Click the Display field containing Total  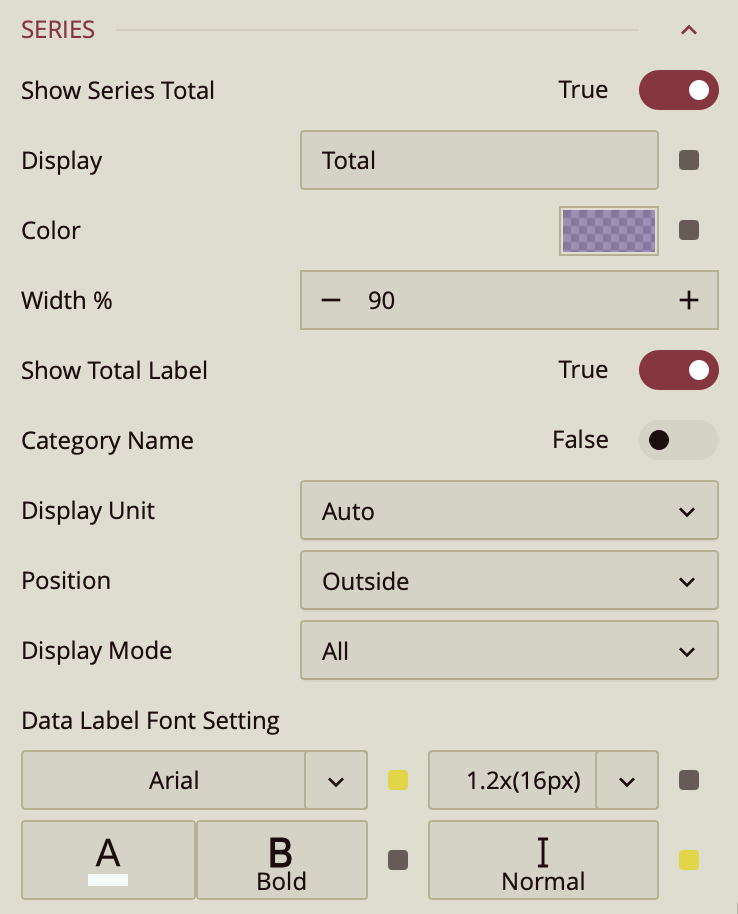479,160
